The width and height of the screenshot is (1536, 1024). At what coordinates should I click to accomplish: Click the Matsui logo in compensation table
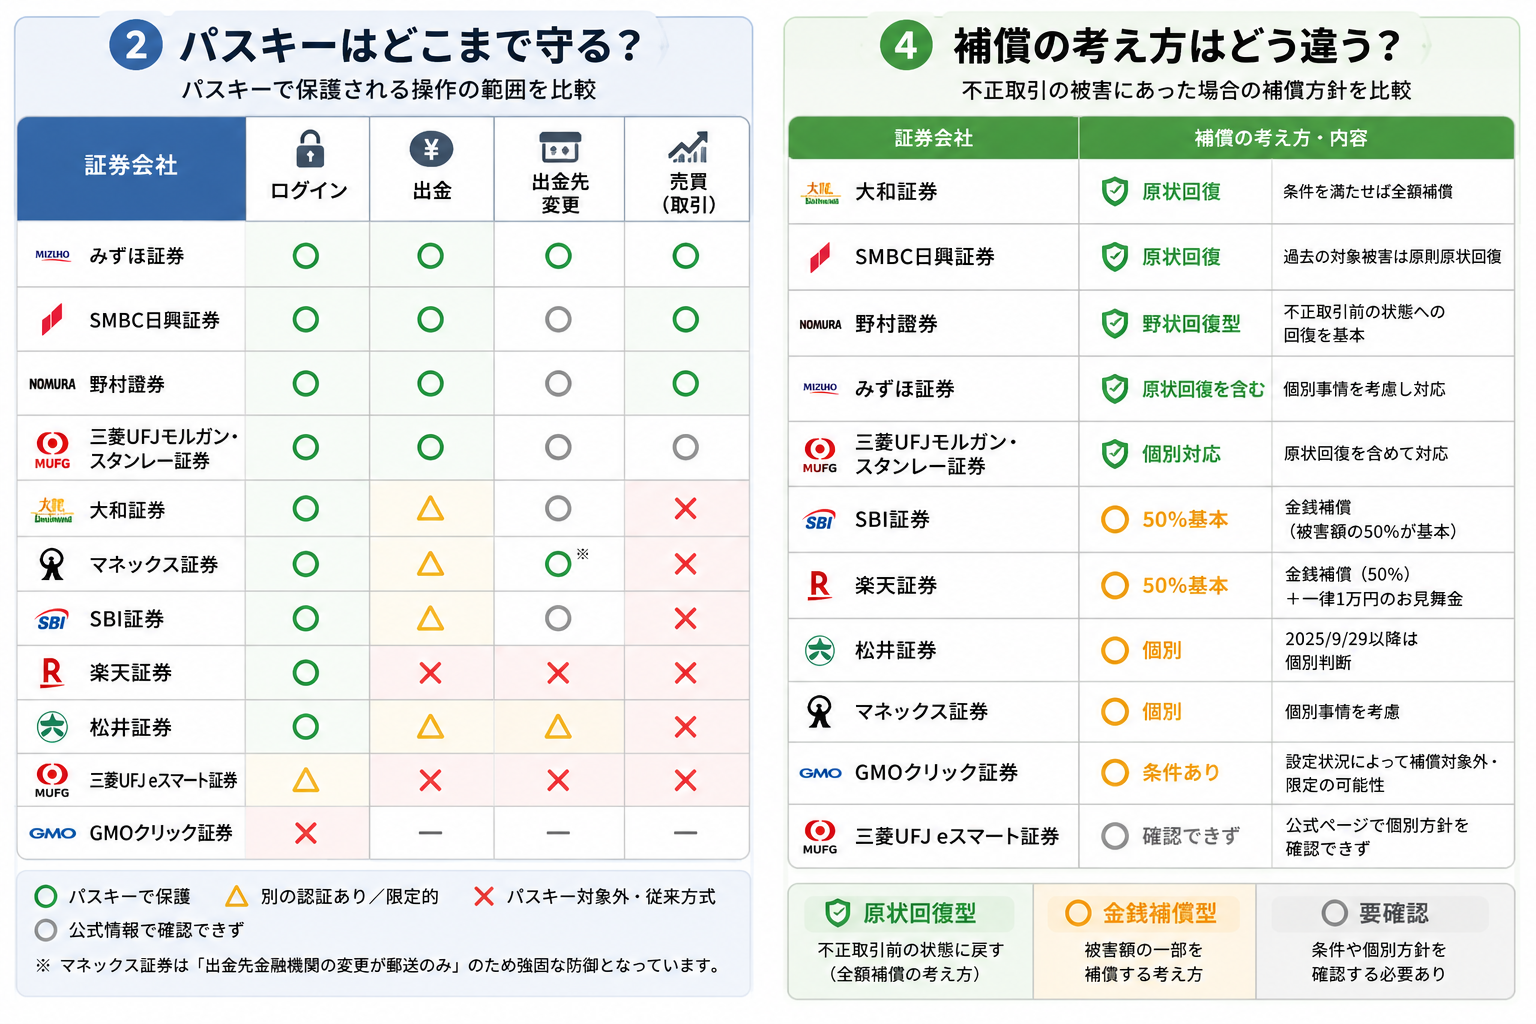point(820,650)
